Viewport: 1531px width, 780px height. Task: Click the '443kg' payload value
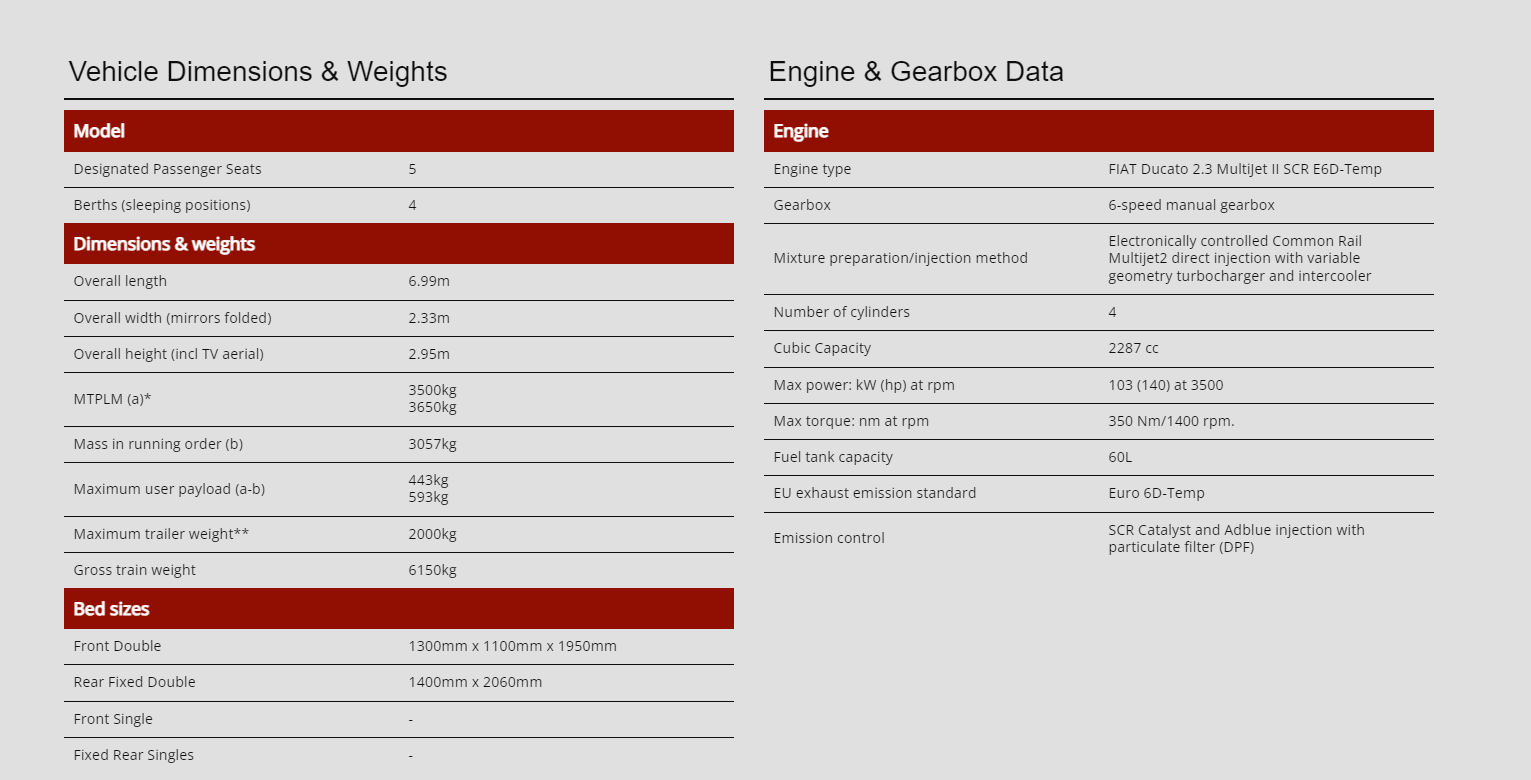tap(428, 480)
